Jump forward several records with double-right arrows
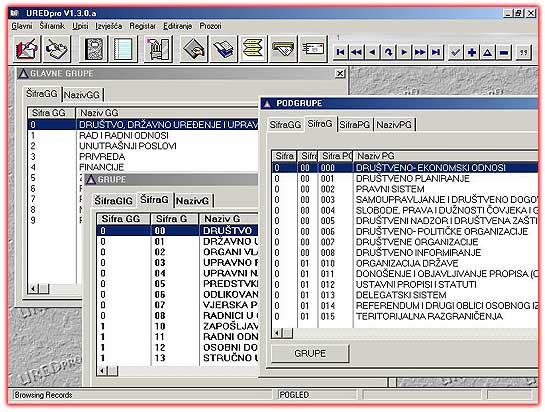This screenshot has width=545, height=412. coord(420,52)
